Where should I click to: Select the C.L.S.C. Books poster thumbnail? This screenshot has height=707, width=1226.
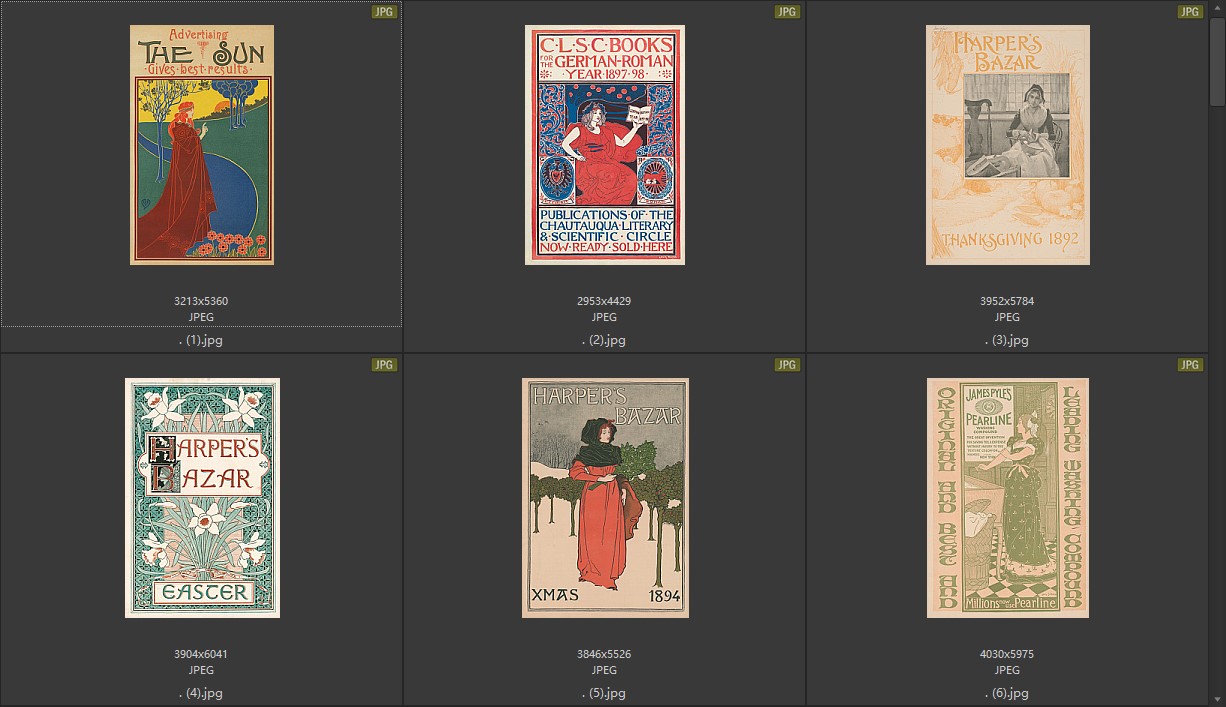pos(604,145)
